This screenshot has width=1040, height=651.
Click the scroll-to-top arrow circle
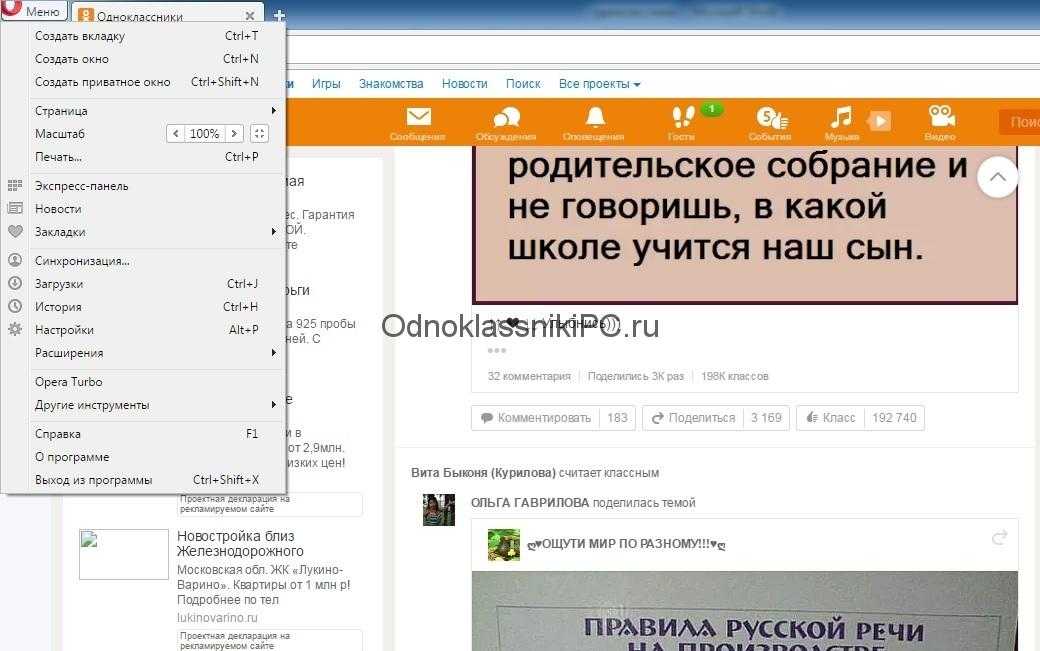[x=997, y=179]
